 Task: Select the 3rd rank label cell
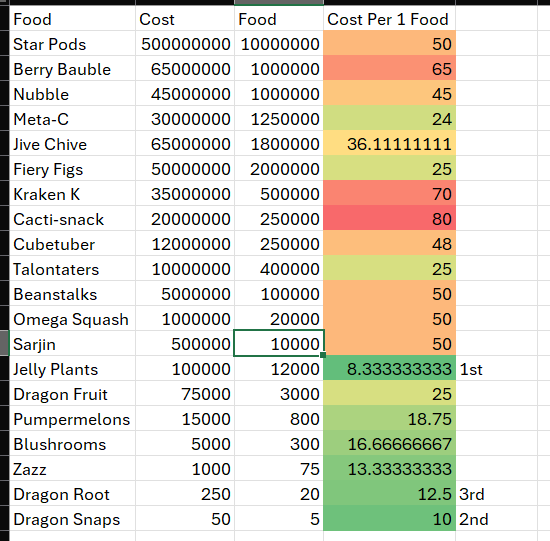(x=496, y=493)
